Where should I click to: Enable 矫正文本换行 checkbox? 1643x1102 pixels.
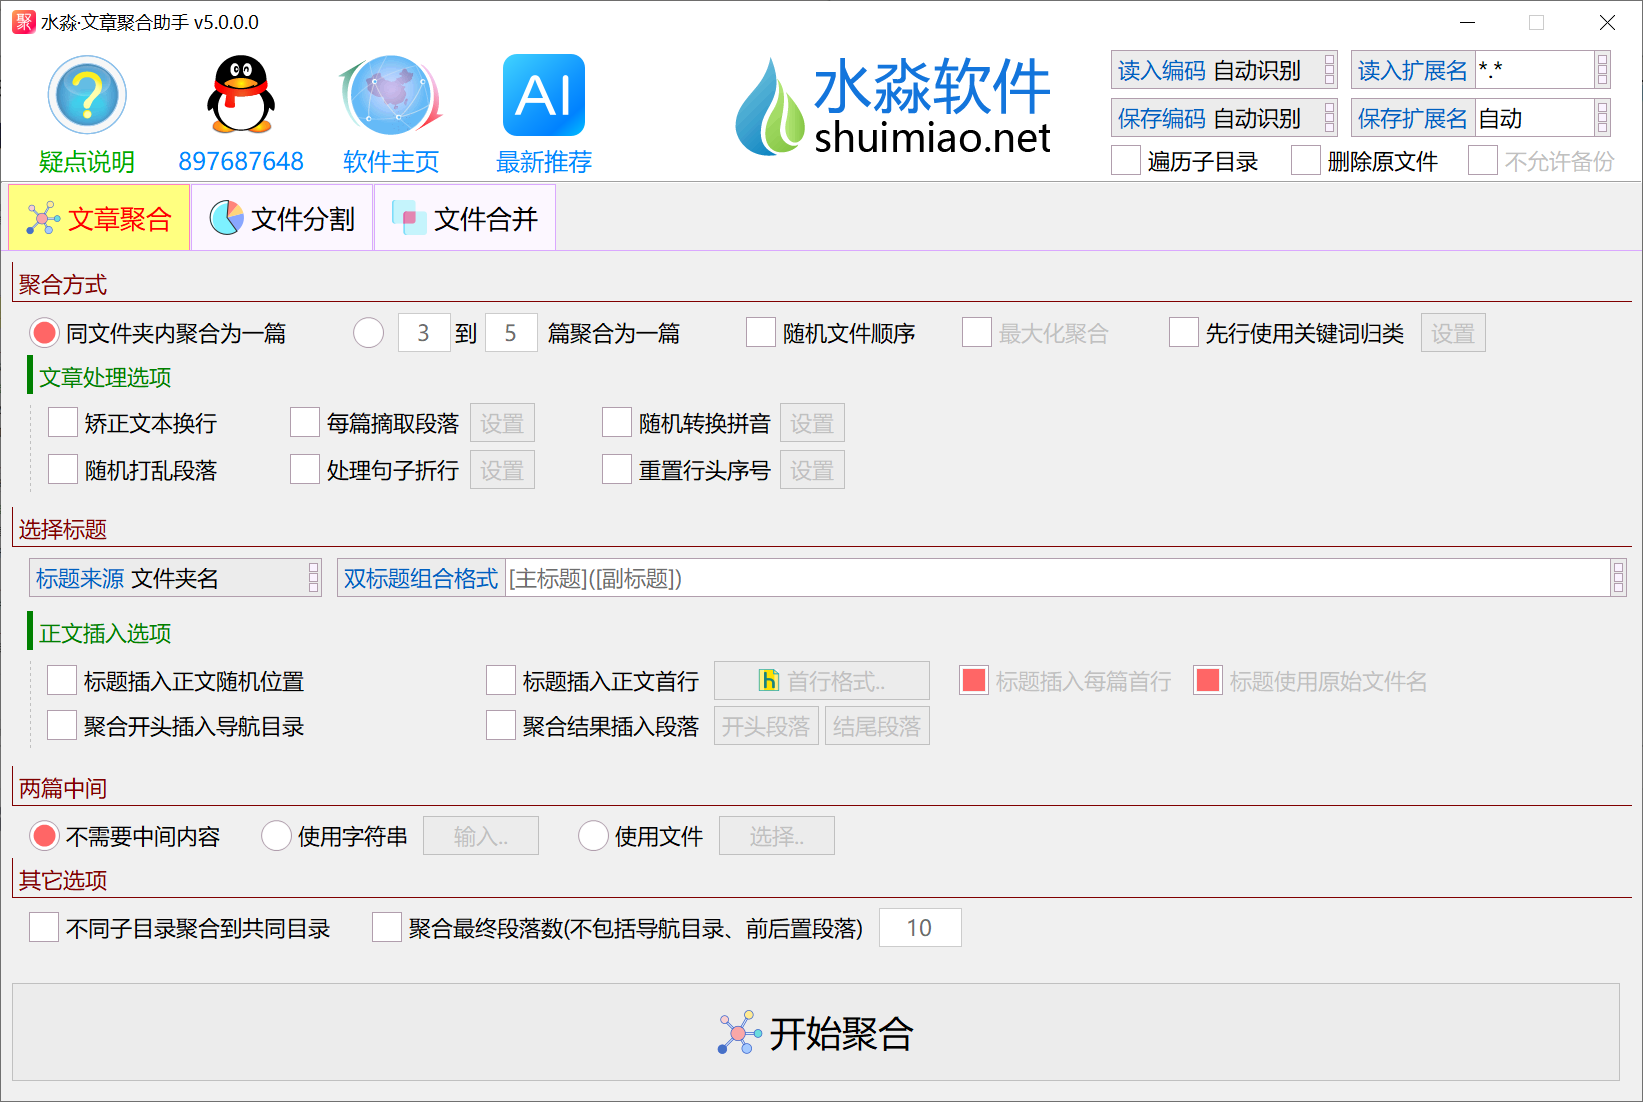point(63,423)
